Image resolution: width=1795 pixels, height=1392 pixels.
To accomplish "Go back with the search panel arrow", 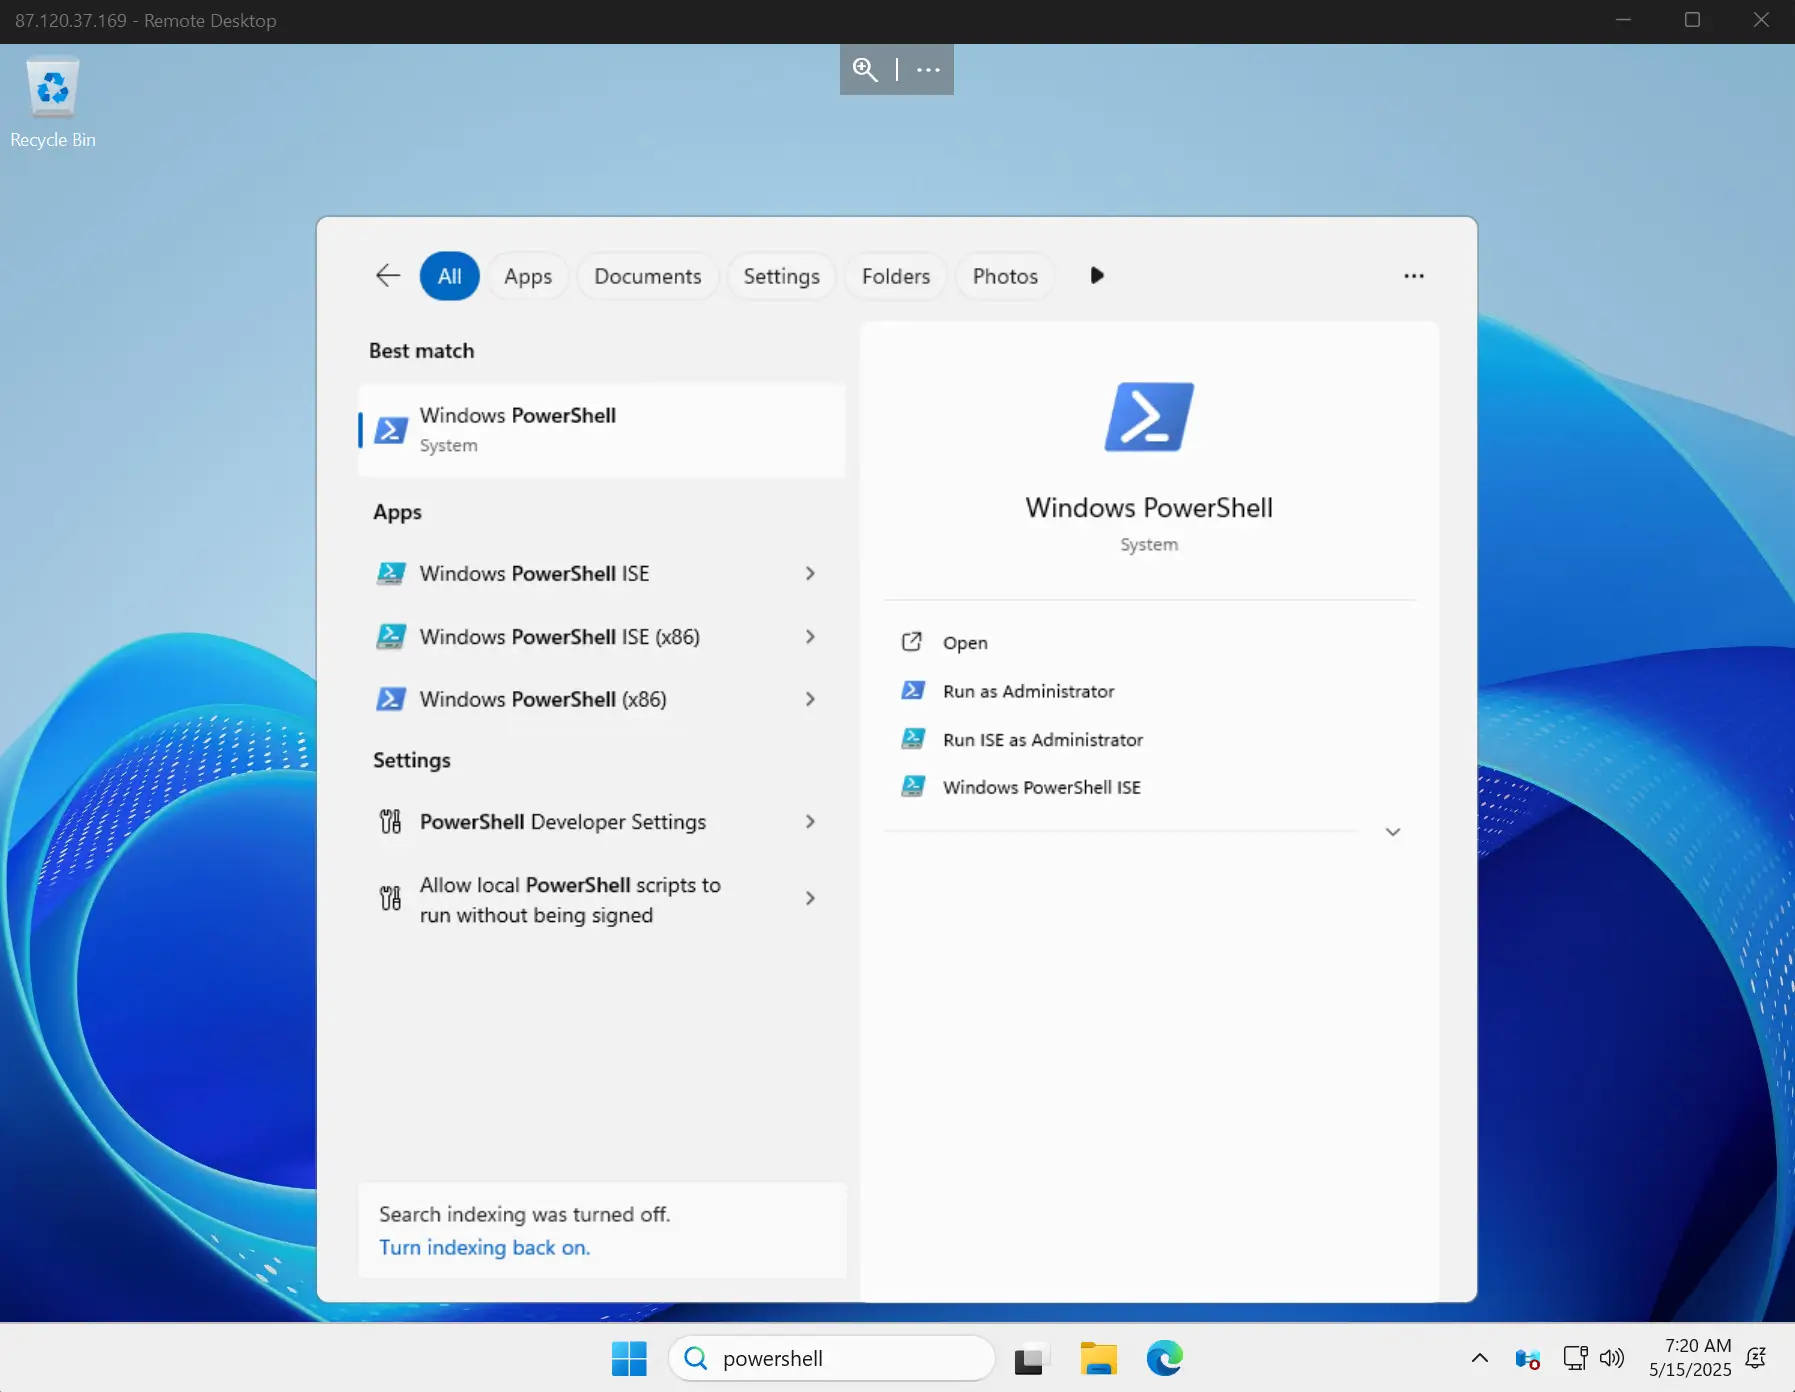I will click(x=388, y=275).
